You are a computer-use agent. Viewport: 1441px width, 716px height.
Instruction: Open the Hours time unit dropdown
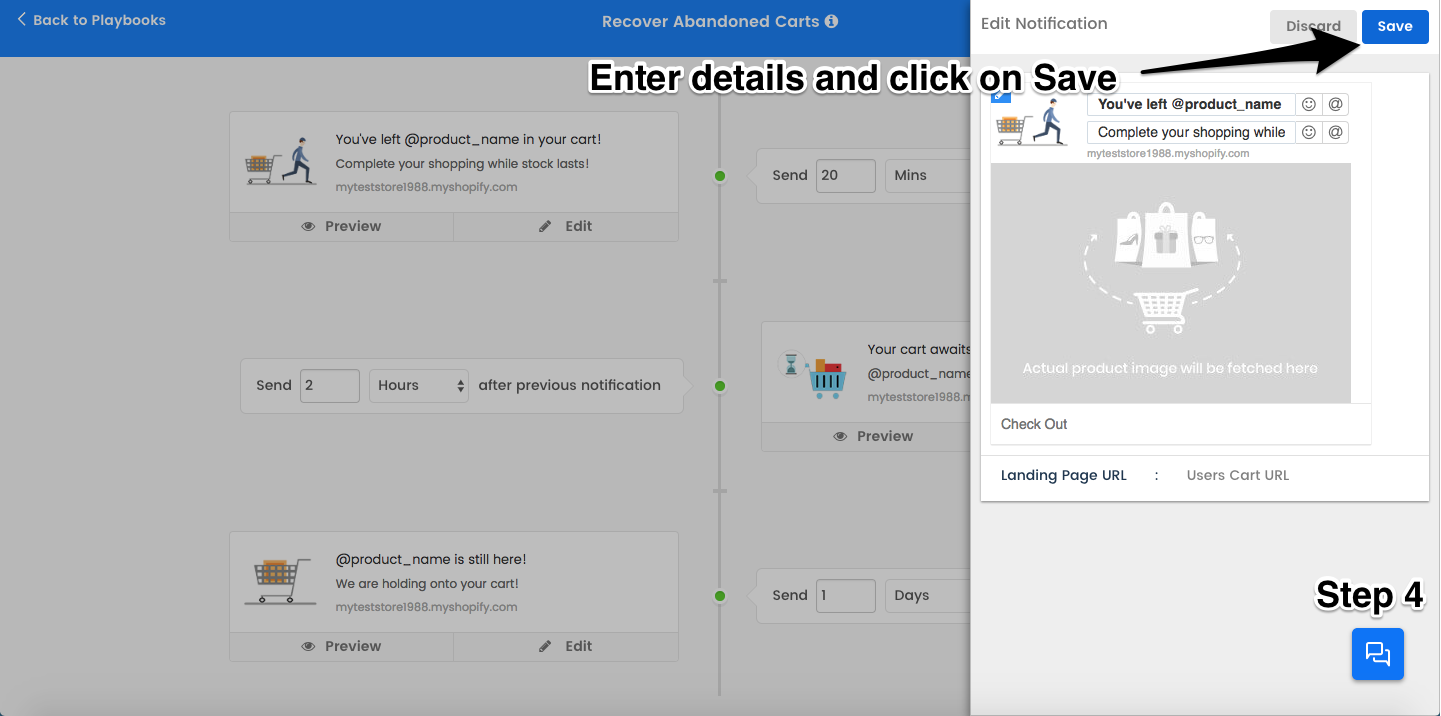[x=418, y=385]
